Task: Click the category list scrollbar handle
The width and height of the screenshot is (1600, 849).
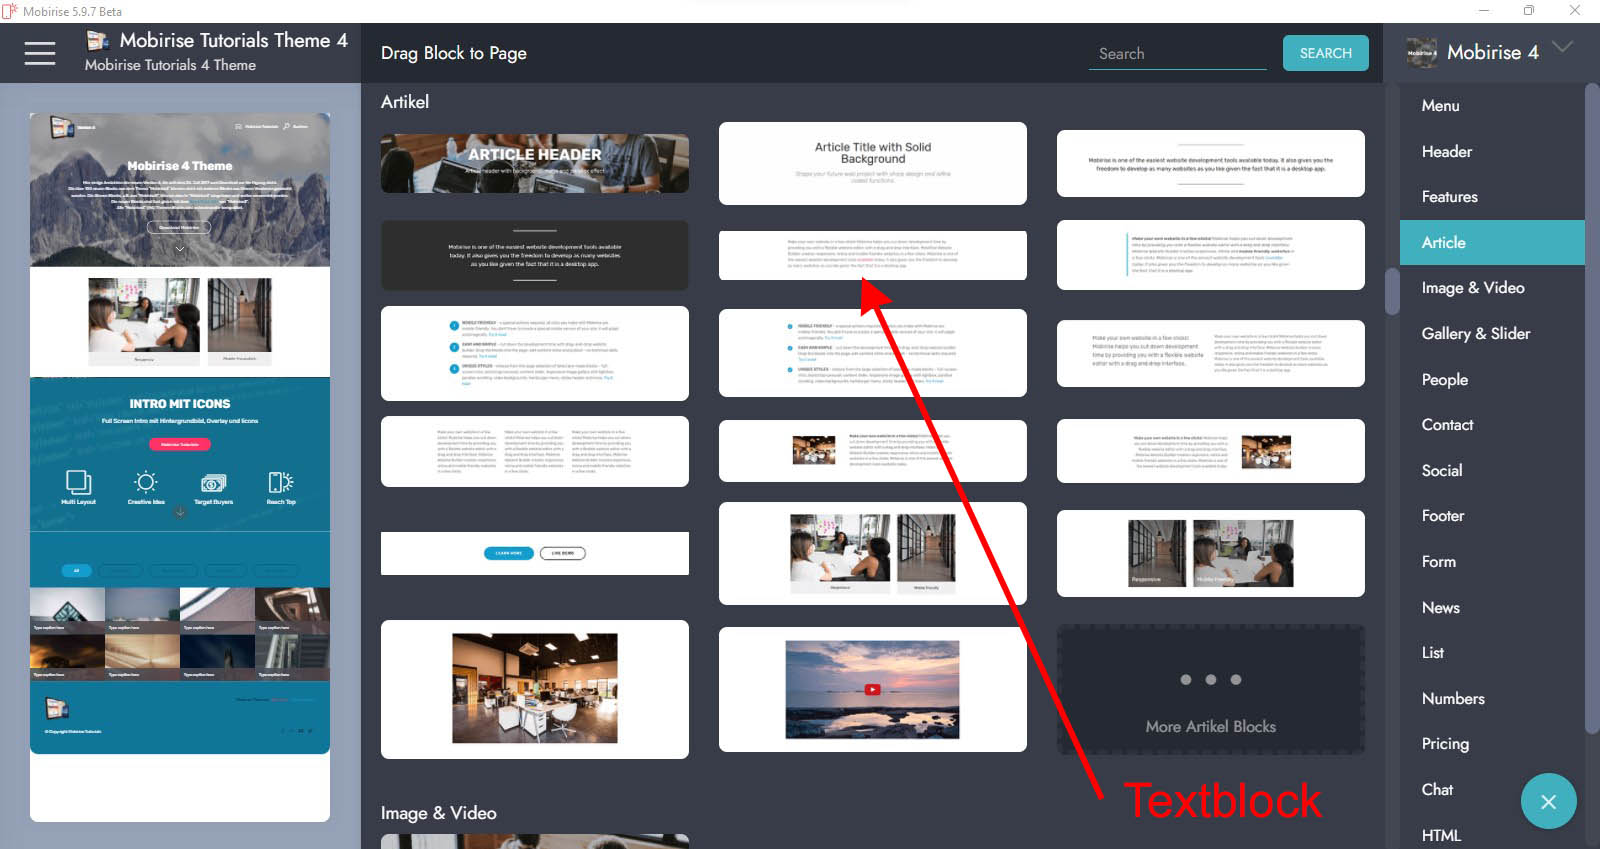Action: click(x=1392, y=291)
